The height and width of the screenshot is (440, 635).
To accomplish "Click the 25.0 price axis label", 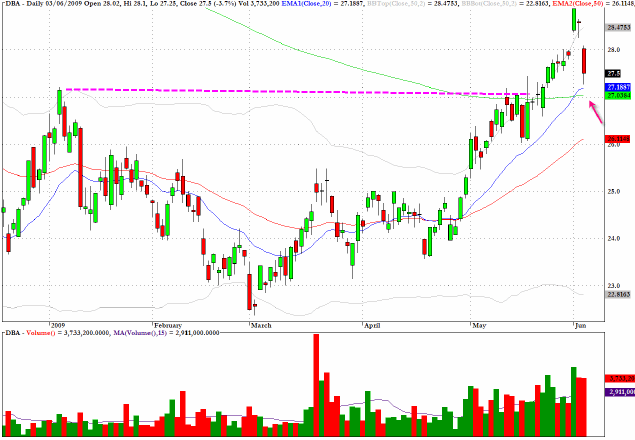I will tap(614, 191).
